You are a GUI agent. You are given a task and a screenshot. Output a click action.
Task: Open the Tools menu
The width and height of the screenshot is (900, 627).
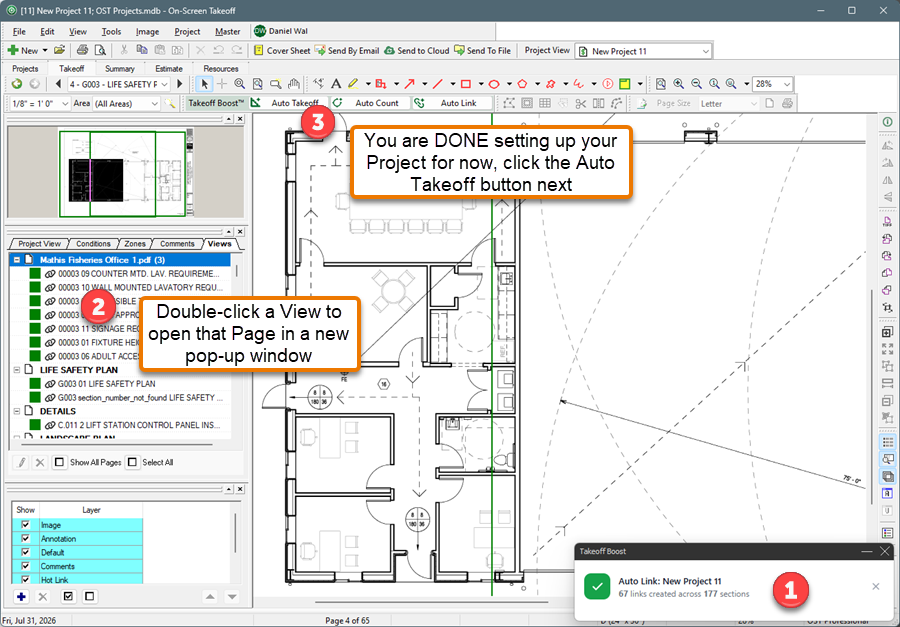pos(111,32)
